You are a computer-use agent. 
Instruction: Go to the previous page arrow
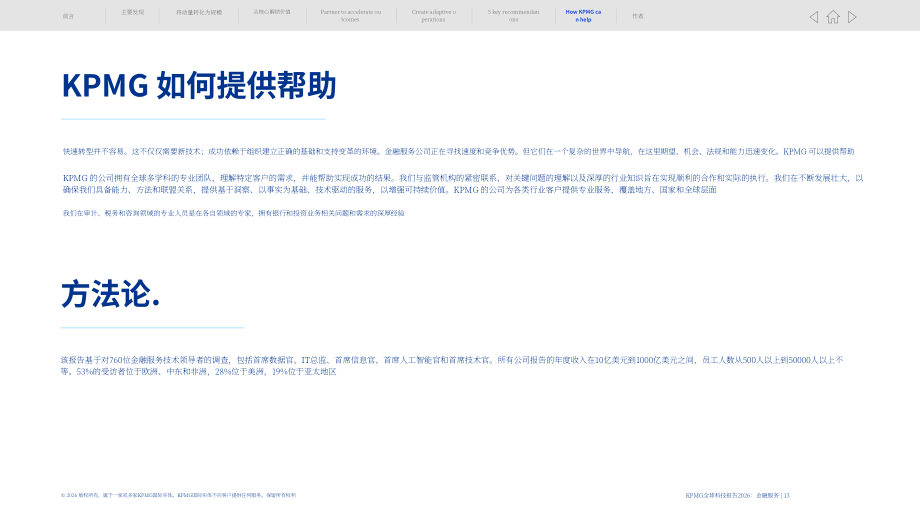pyautogui.click(x=814, y=17)
